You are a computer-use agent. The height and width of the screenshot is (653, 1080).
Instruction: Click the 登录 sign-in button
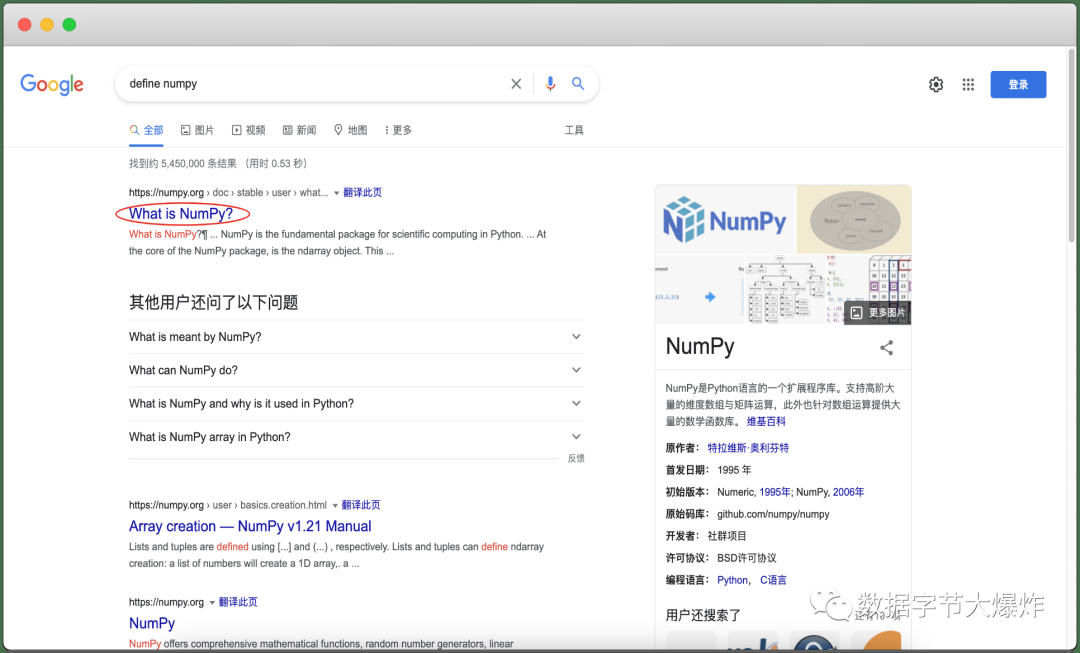tap(1018, 84)
